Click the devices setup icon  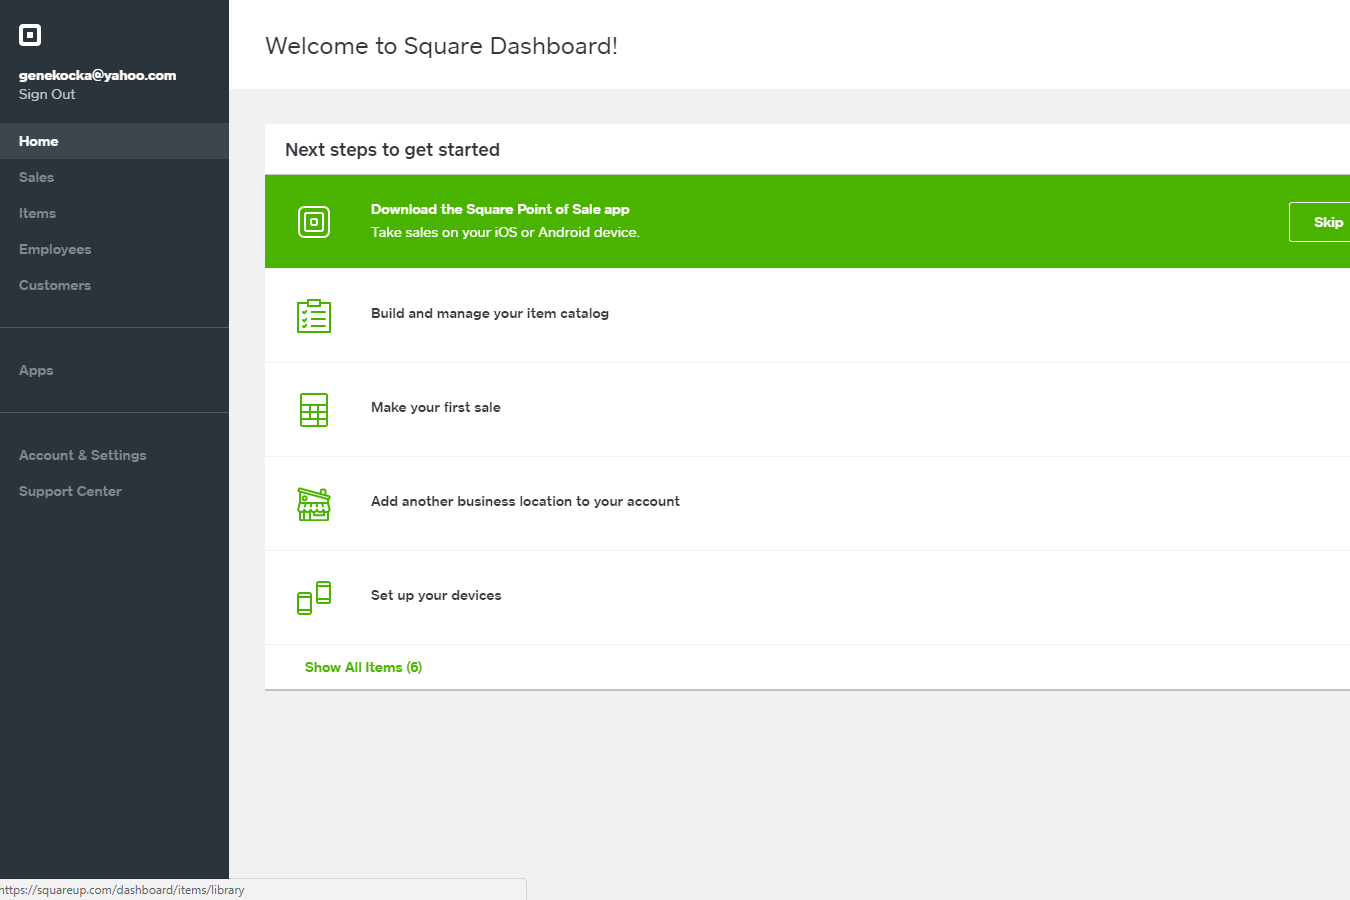point(314,597)
